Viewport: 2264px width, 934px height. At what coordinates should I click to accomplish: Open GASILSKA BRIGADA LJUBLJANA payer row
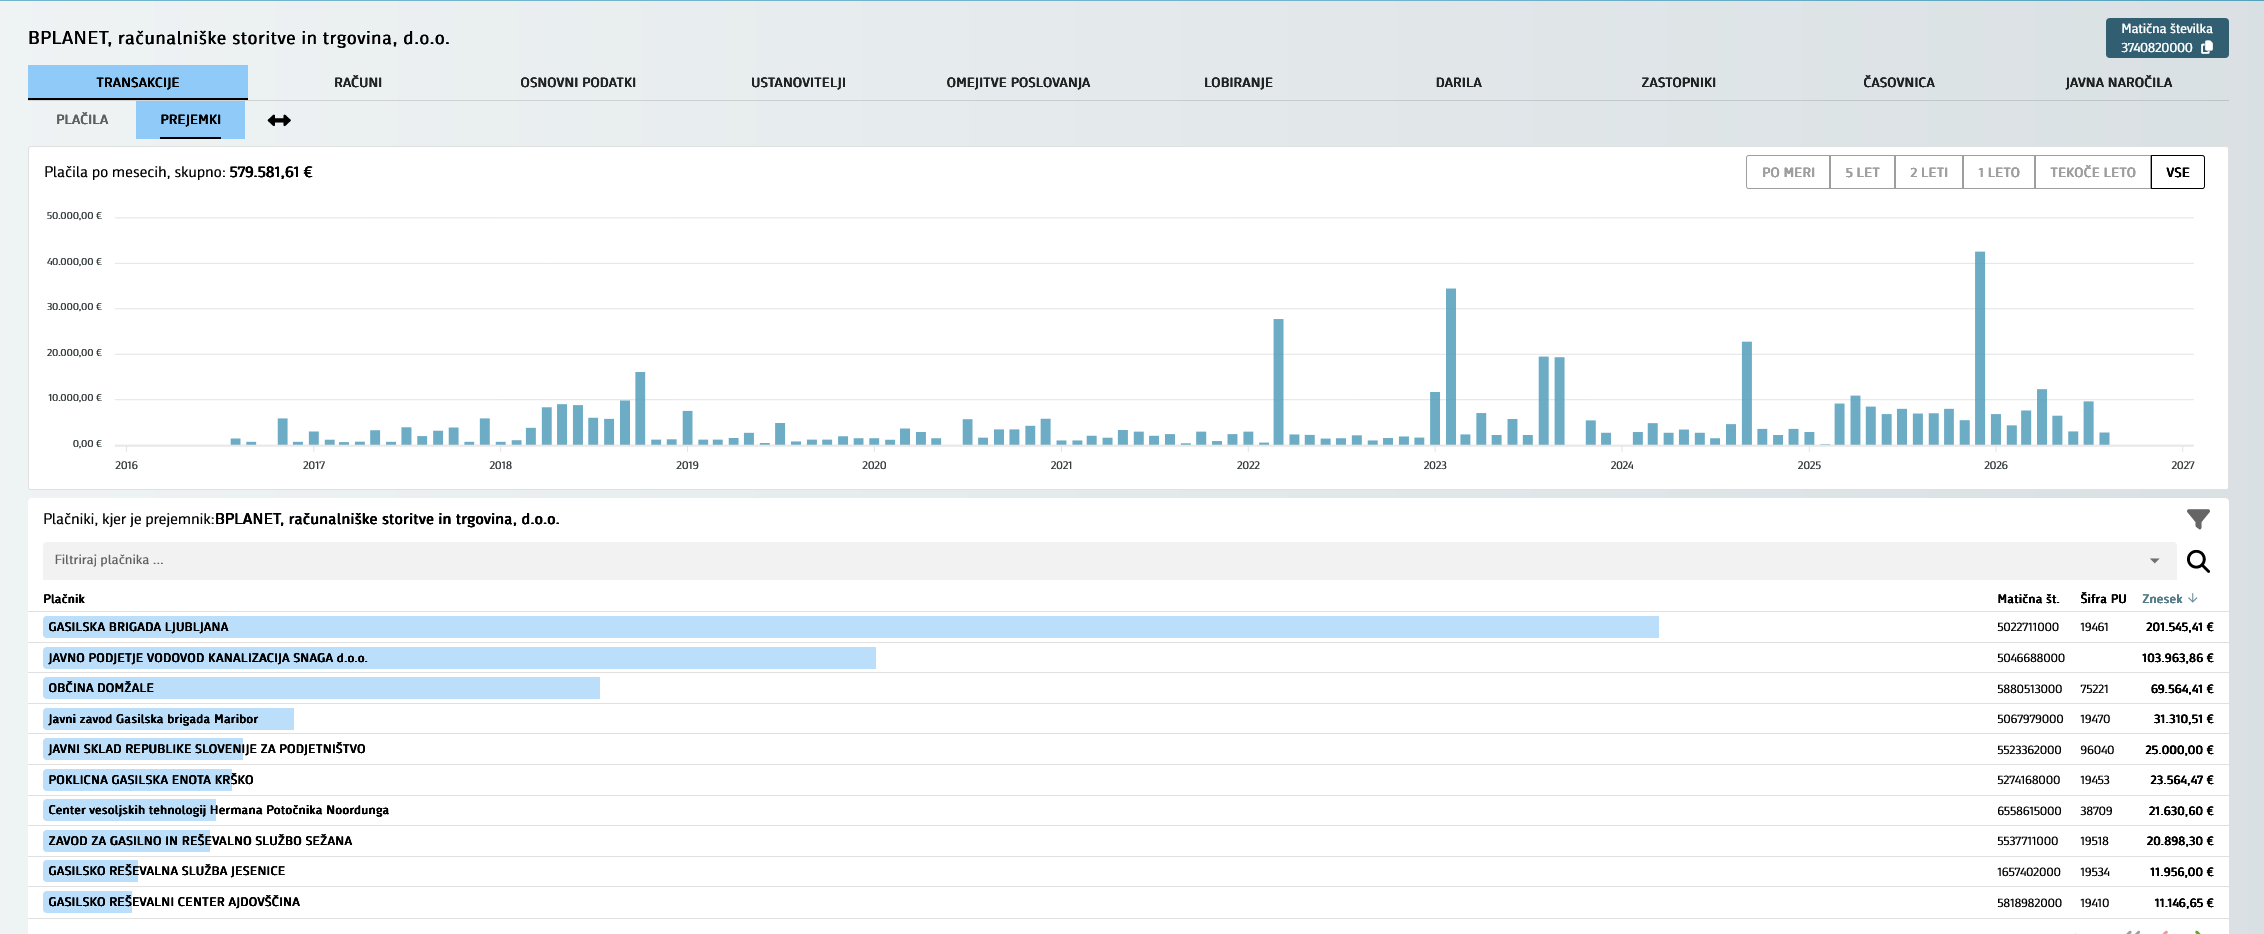[x=1128, y=627]
